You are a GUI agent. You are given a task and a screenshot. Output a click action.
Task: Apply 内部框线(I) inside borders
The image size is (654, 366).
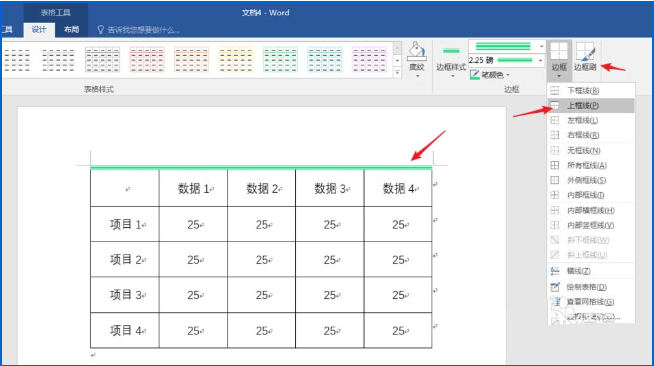click(591, 195)
